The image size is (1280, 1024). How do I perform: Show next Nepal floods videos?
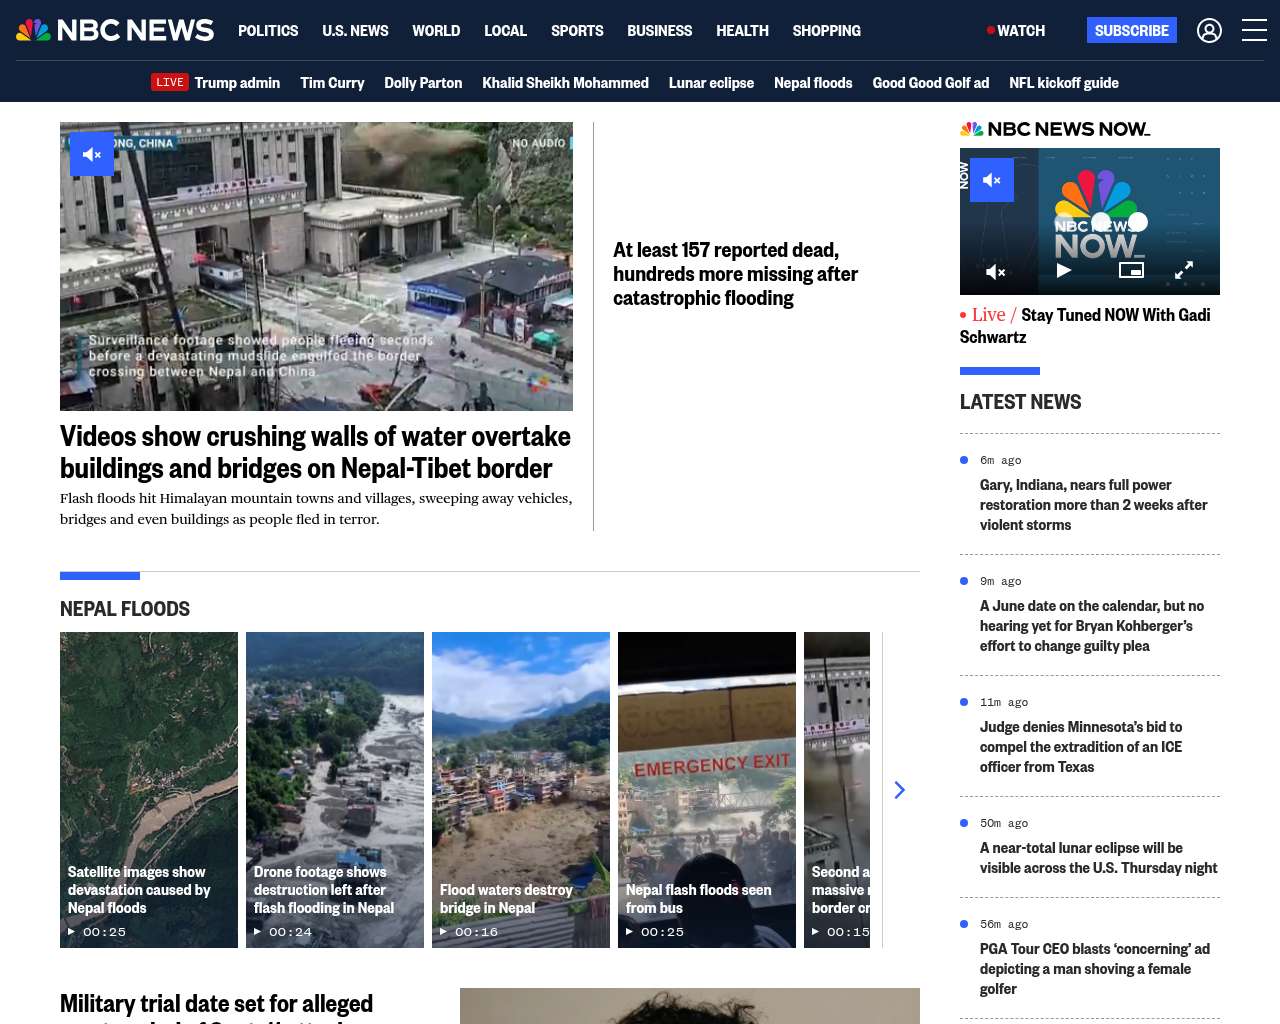tap(899, 790)
